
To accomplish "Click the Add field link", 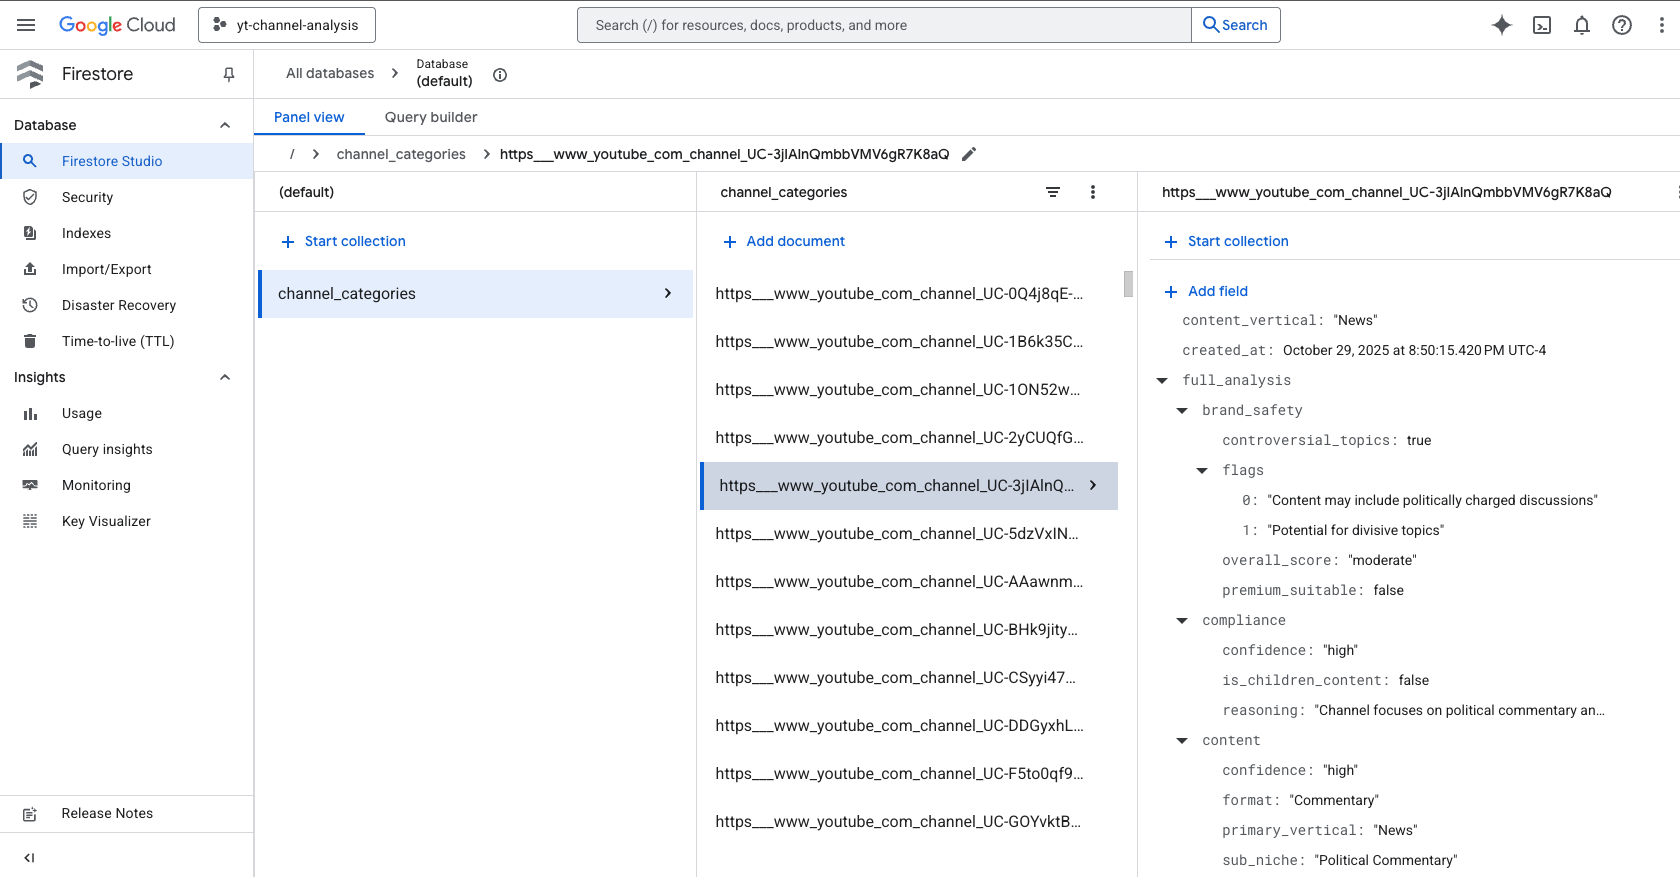I will click(1207, 291).
